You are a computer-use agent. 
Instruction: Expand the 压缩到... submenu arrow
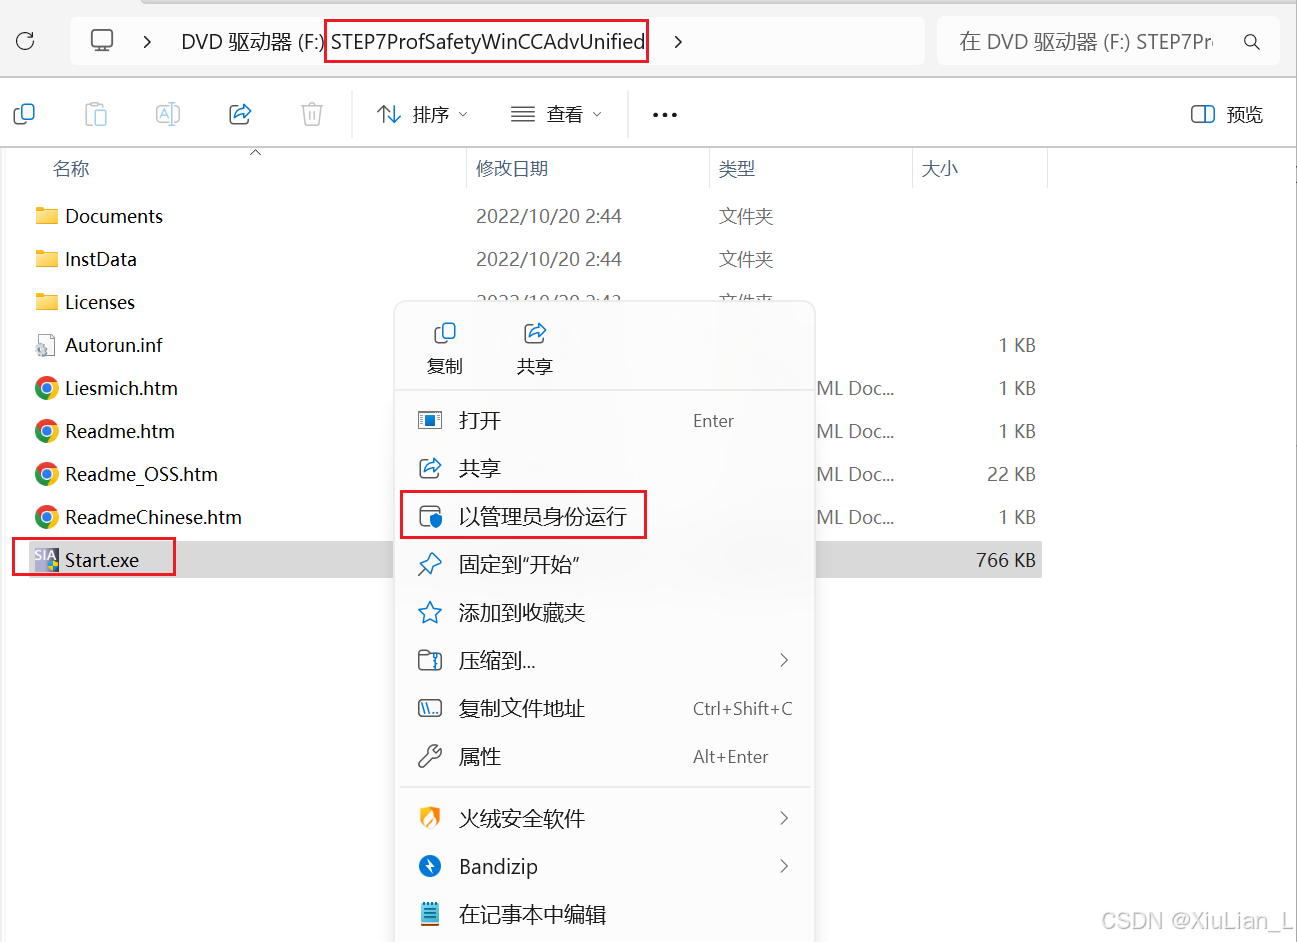pos(784,660)
